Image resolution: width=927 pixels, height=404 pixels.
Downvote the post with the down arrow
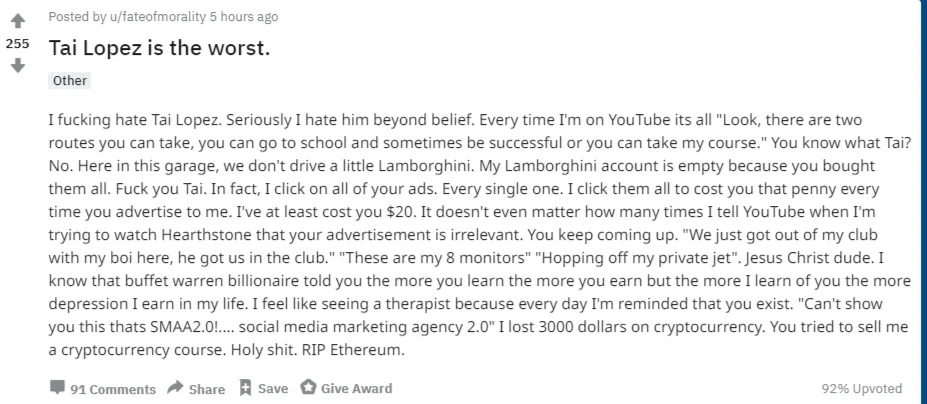(18, 65)
